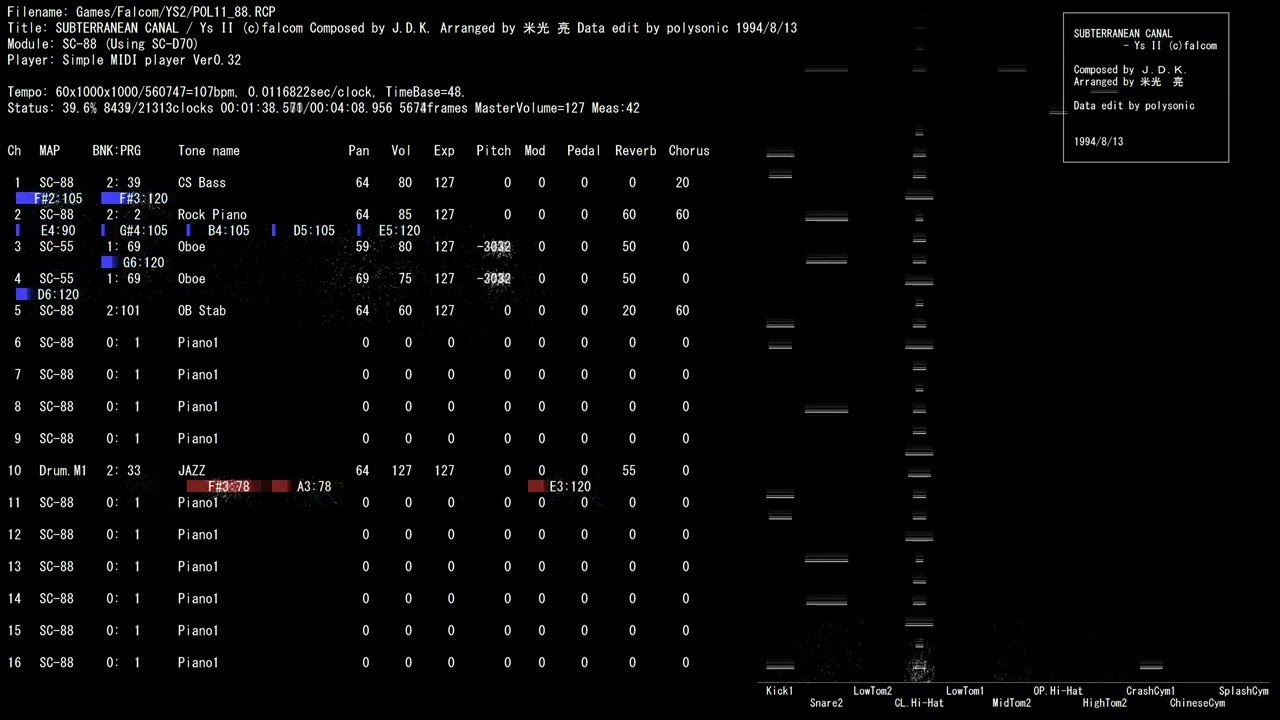Image resolution: width=1280 pixels, height=720 pixels.
Task: Select the 'JAZZ' drum kit name on channel 10
Action: (192, 470)
